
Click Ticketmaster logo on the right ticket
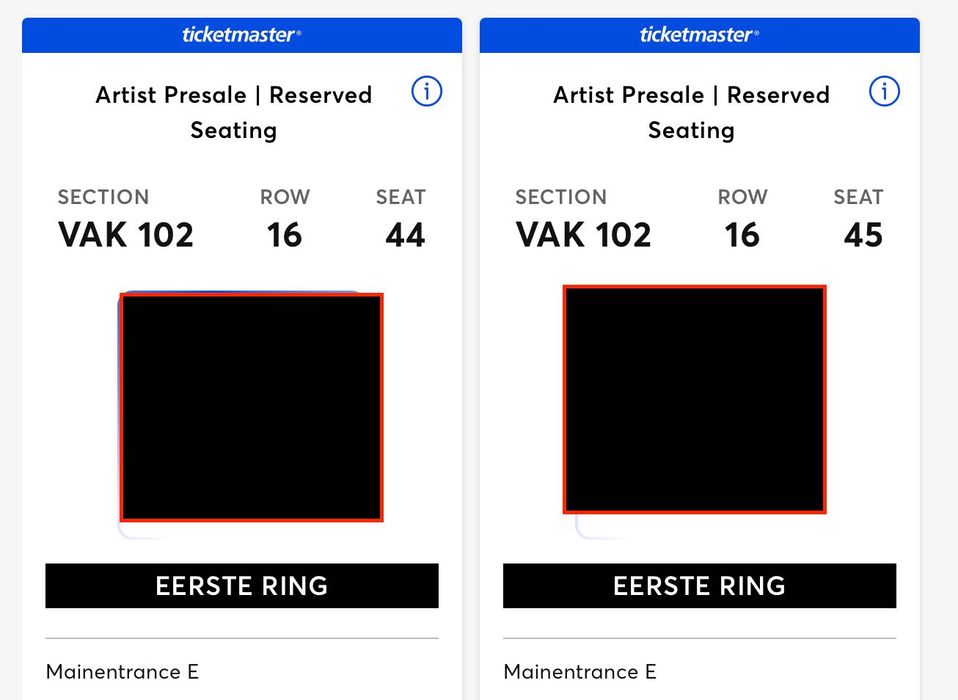point(699,35)
